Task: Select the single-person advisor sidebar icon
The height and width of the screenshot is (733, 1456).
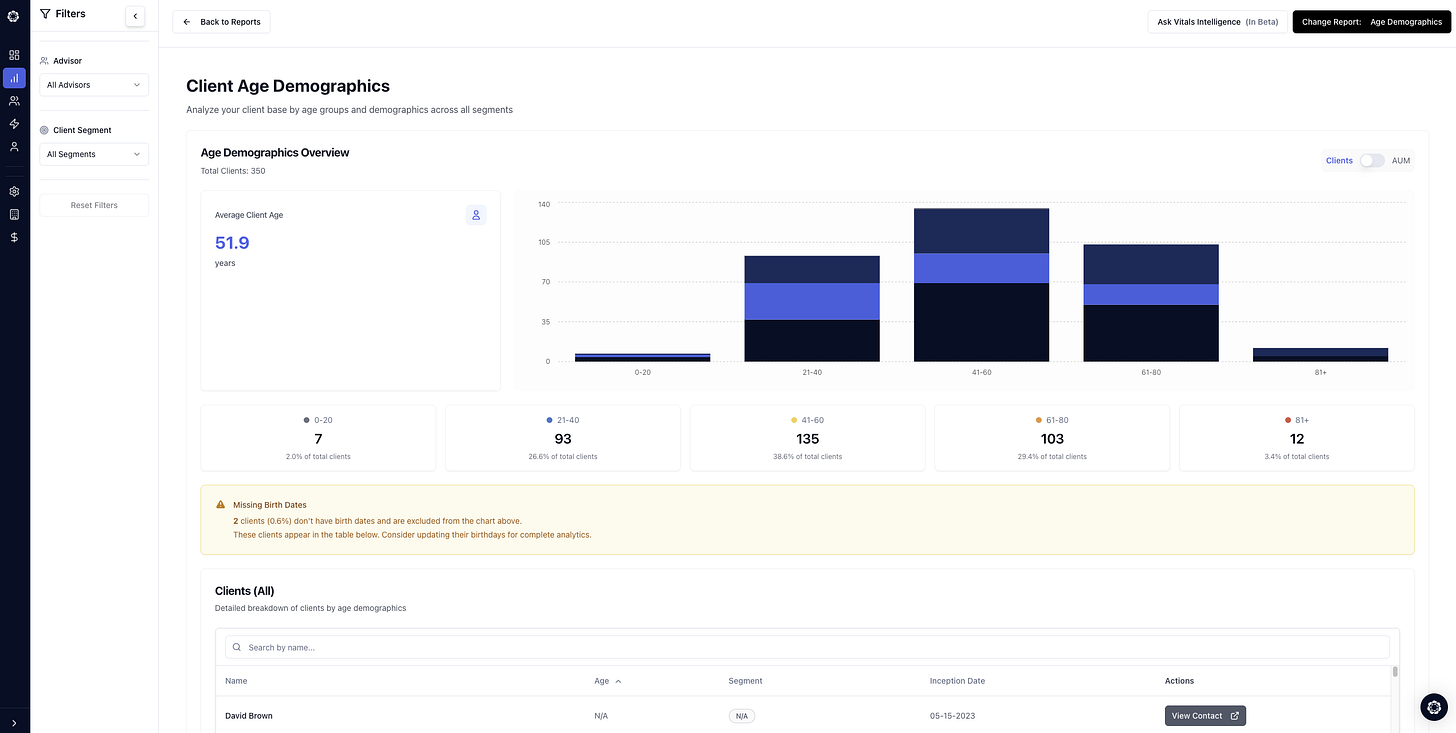Action: pyautogui.click(x=14, y=146)
